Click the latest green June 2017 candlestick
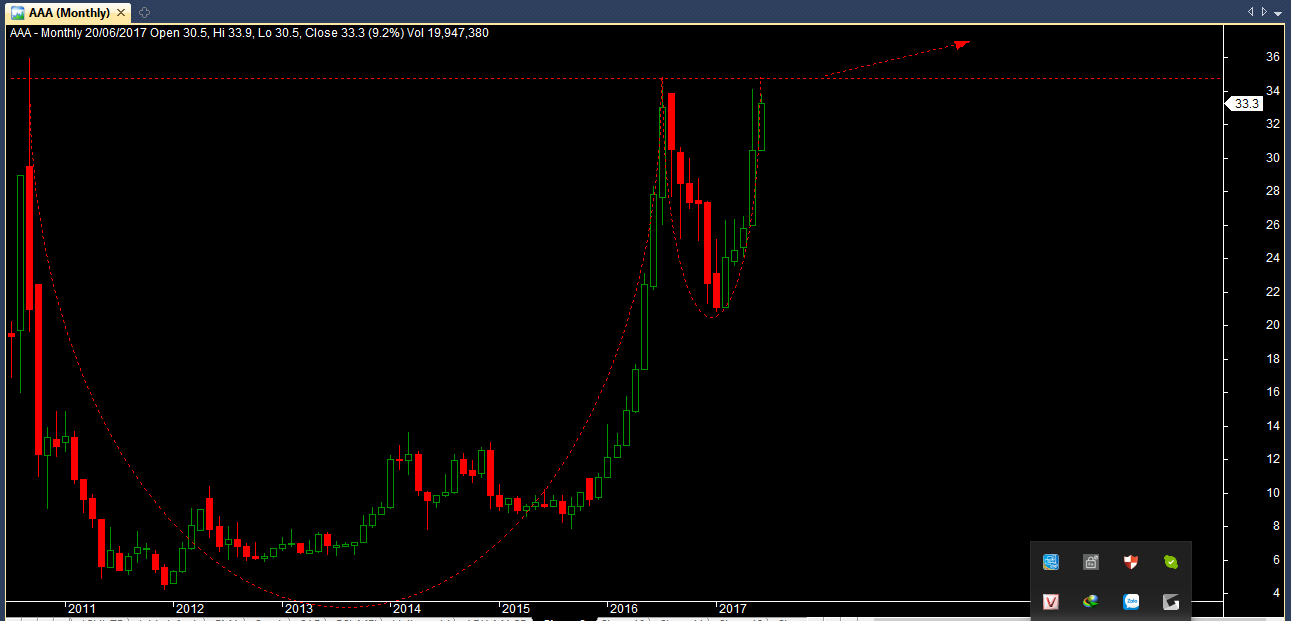 [761, 127]
